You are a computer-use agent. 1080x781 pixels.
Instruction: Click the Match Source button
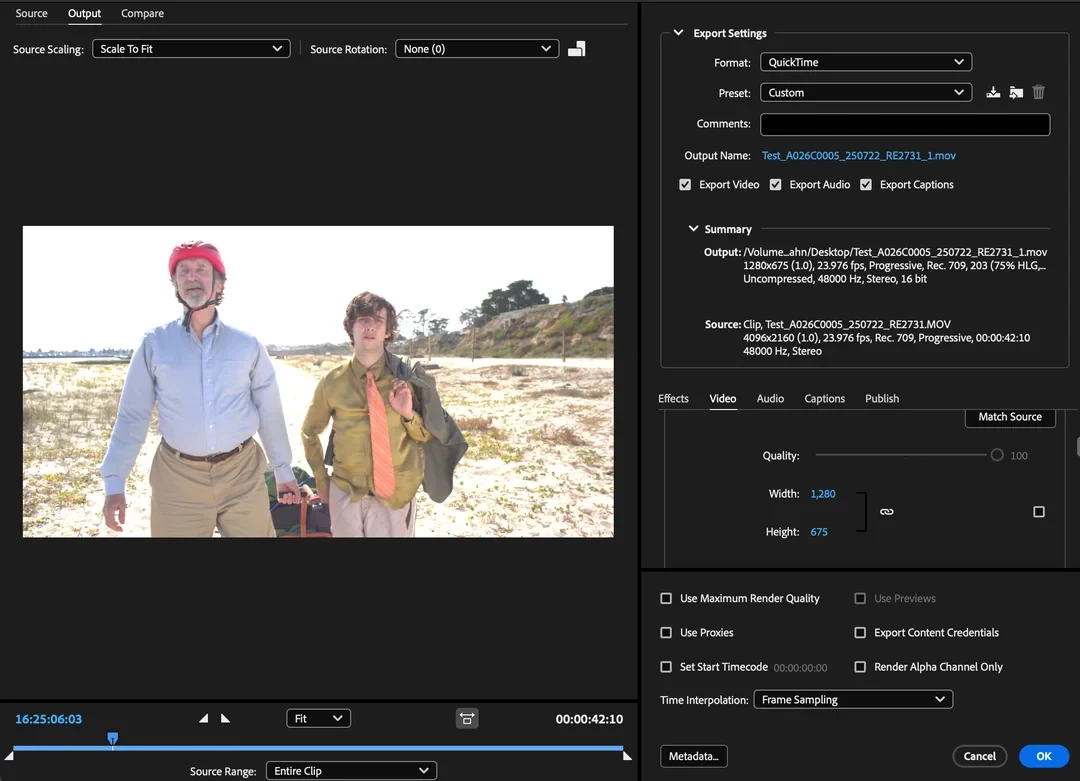click(x=1009, y=417)
